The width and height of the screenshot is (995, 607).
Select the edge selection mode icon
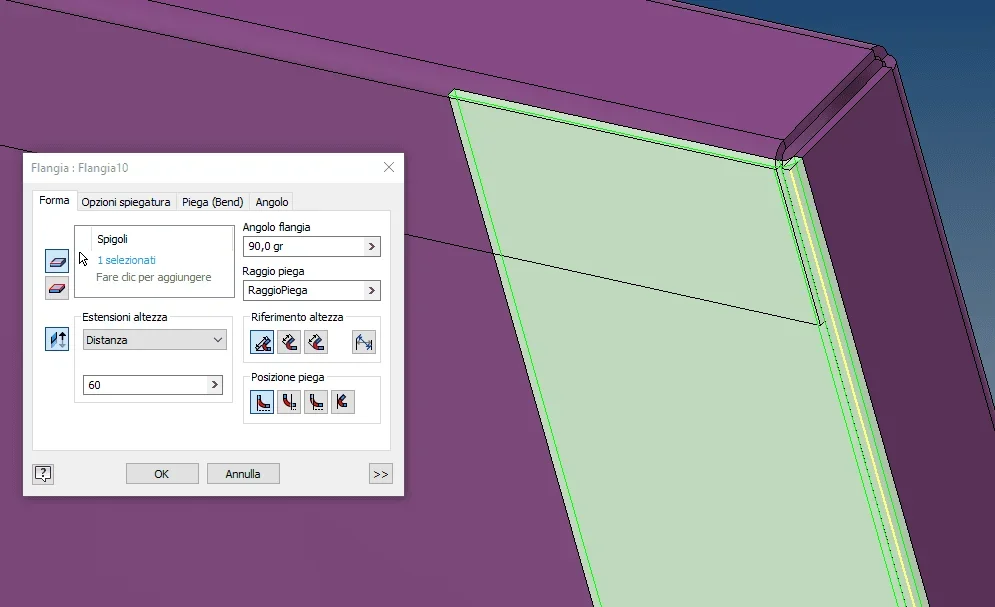[x=57, y=261]
